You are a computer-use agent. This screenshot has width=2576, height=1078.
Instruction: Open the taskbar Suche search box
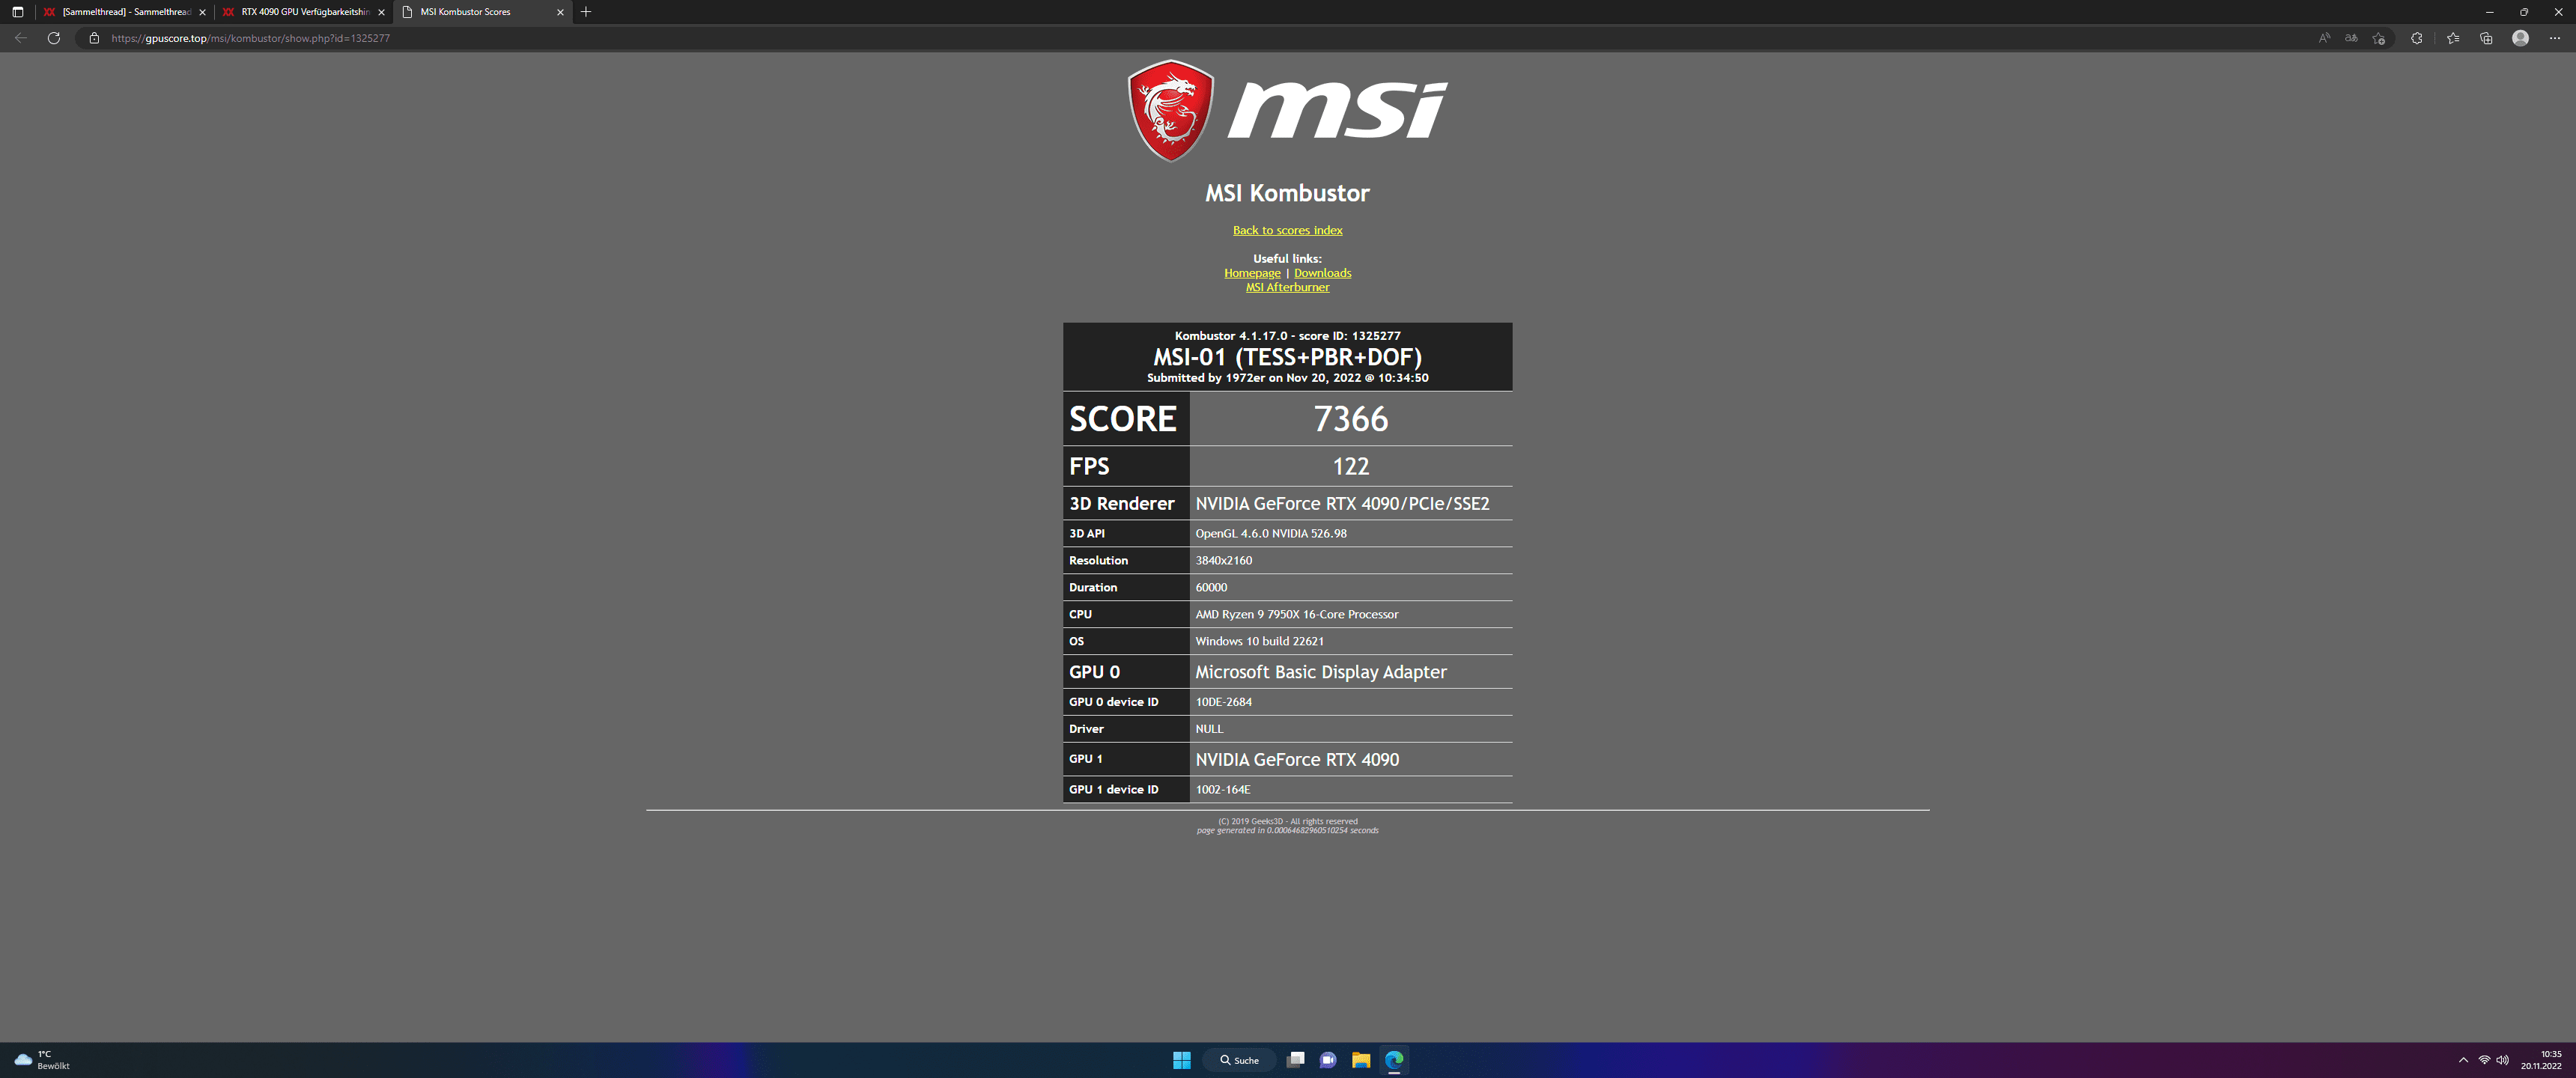(x=1240, y=1060)
